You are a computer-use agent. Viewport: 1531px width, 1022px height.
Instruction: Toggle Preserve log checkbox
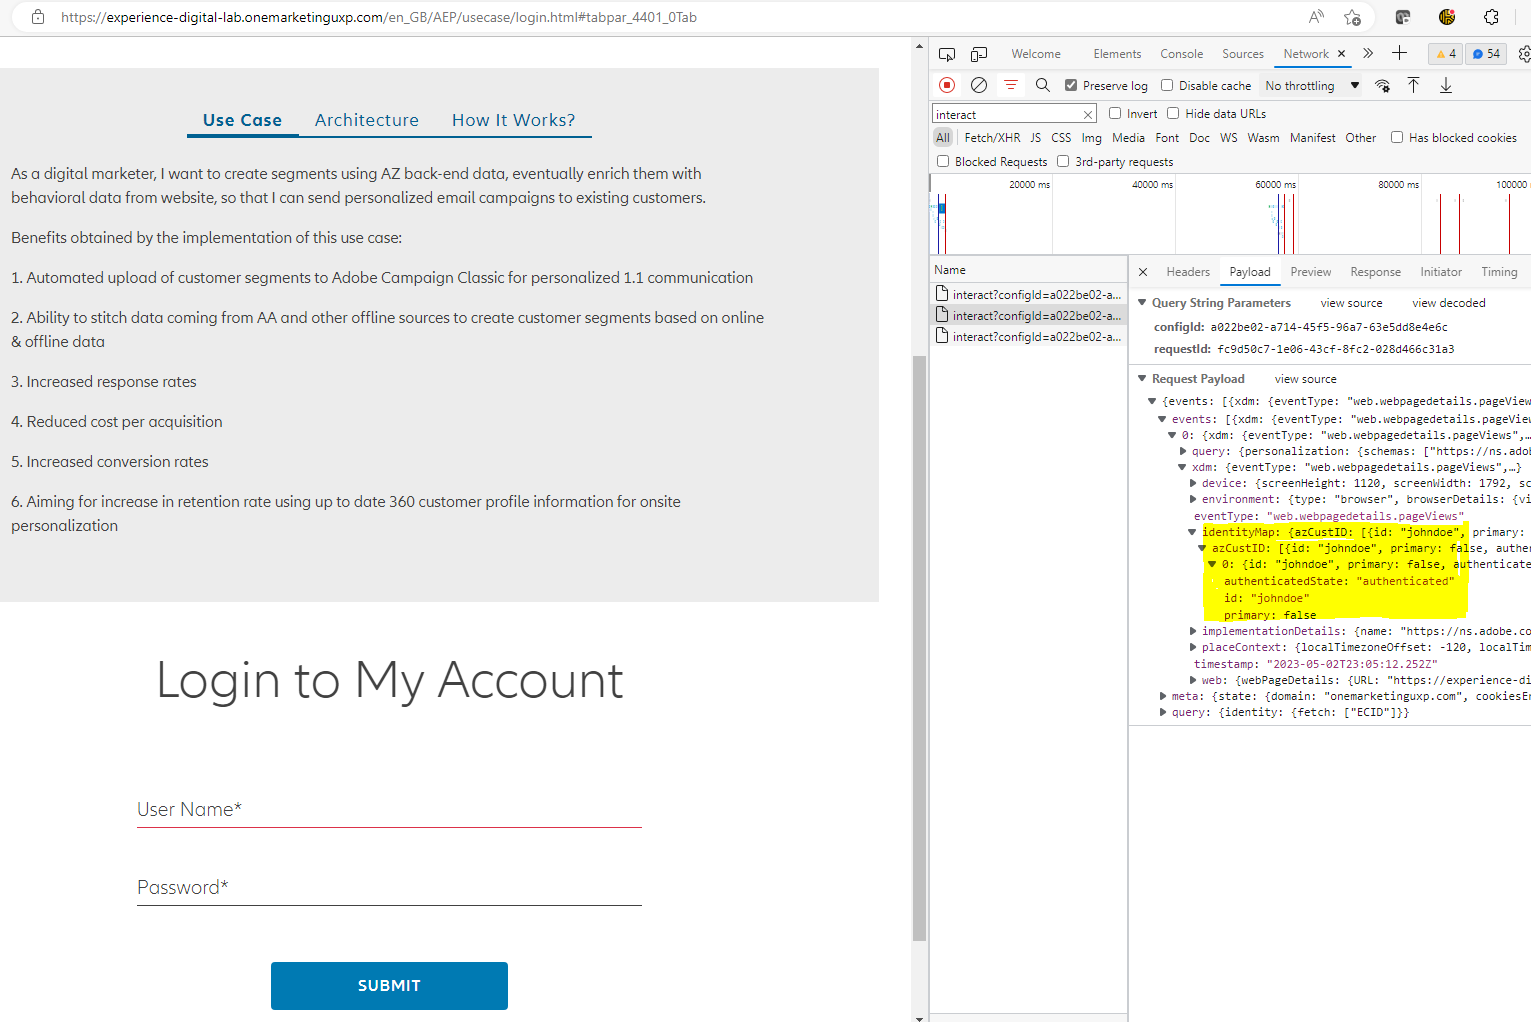1071,85
